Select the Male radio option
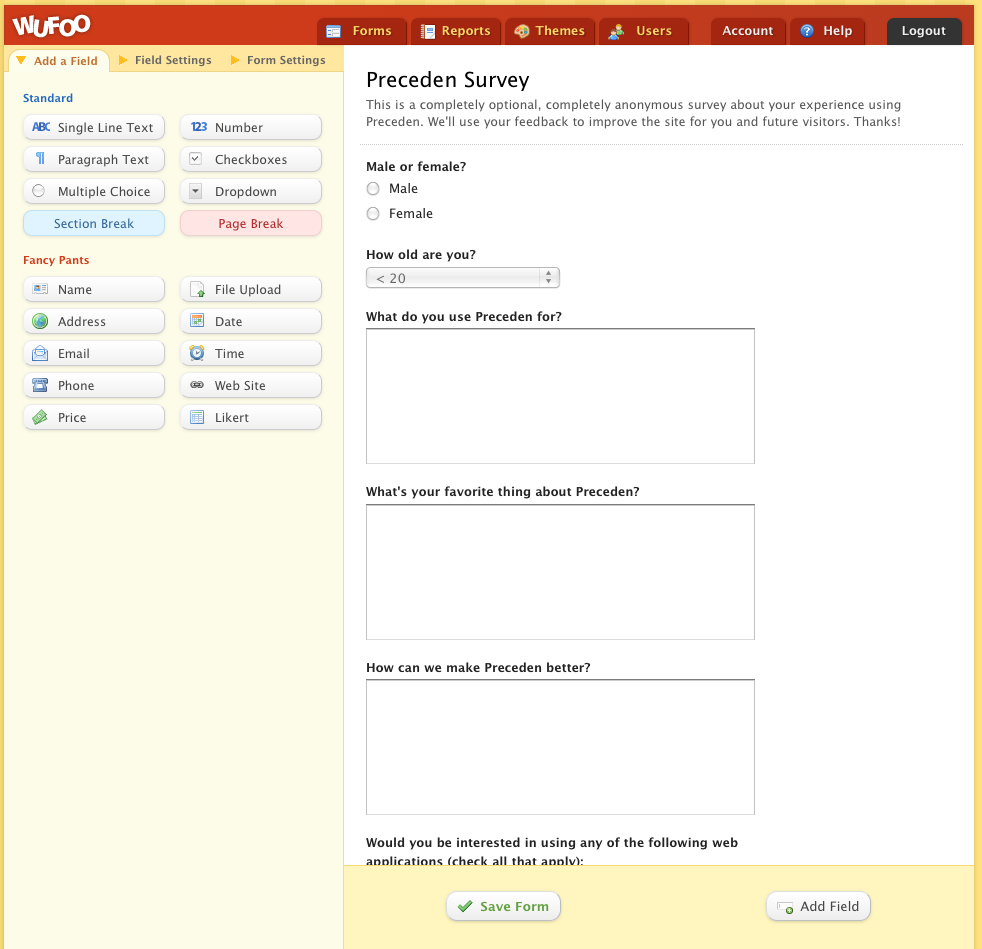Screen dimensions: 982x949 (x=373, y=189)
